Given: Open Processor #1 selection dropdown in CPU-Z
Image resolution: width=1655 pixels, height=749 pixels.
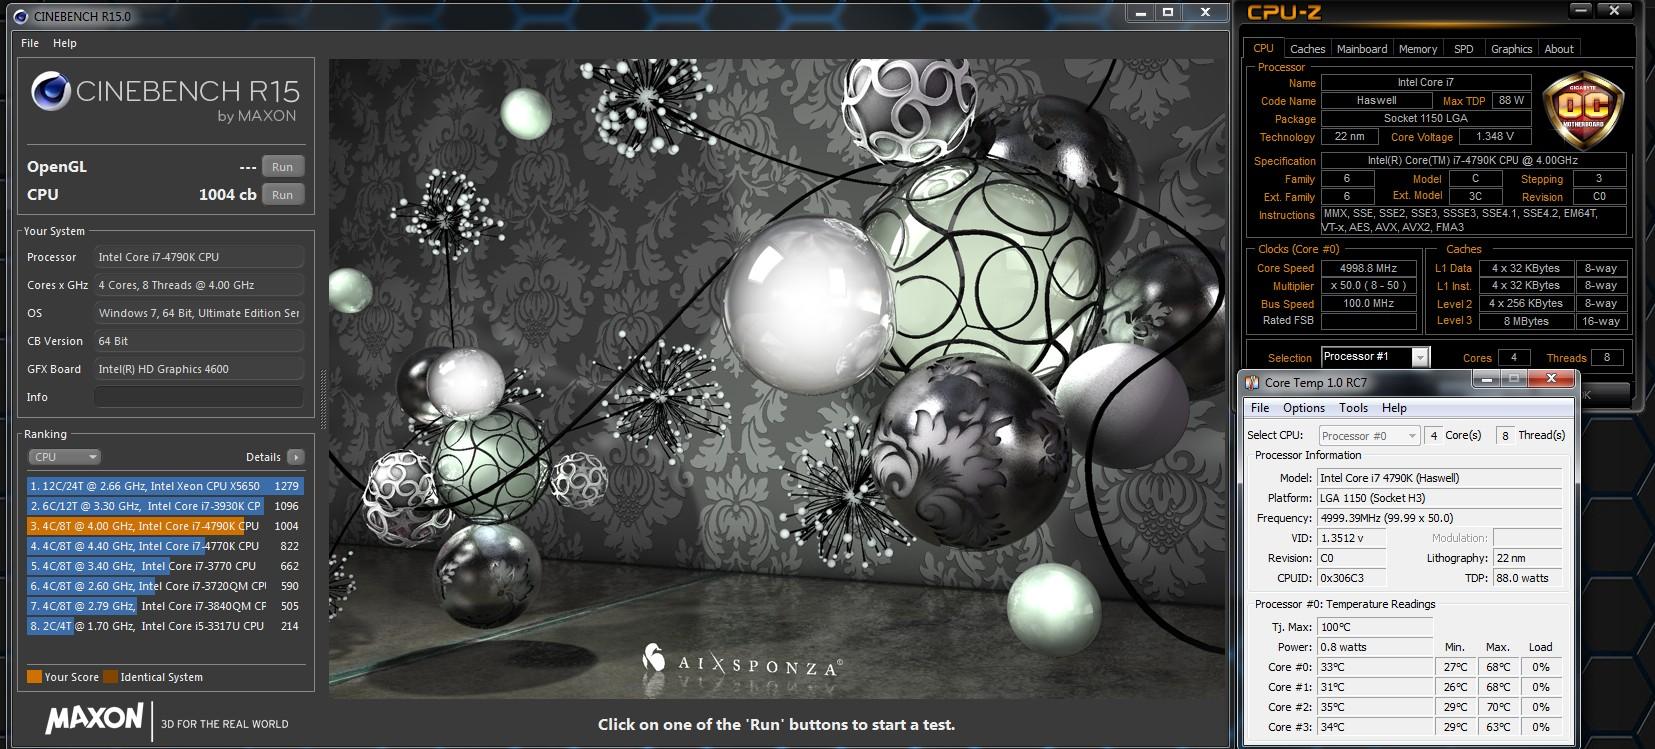Looking at the screenshot, I should click(1375, 357).
